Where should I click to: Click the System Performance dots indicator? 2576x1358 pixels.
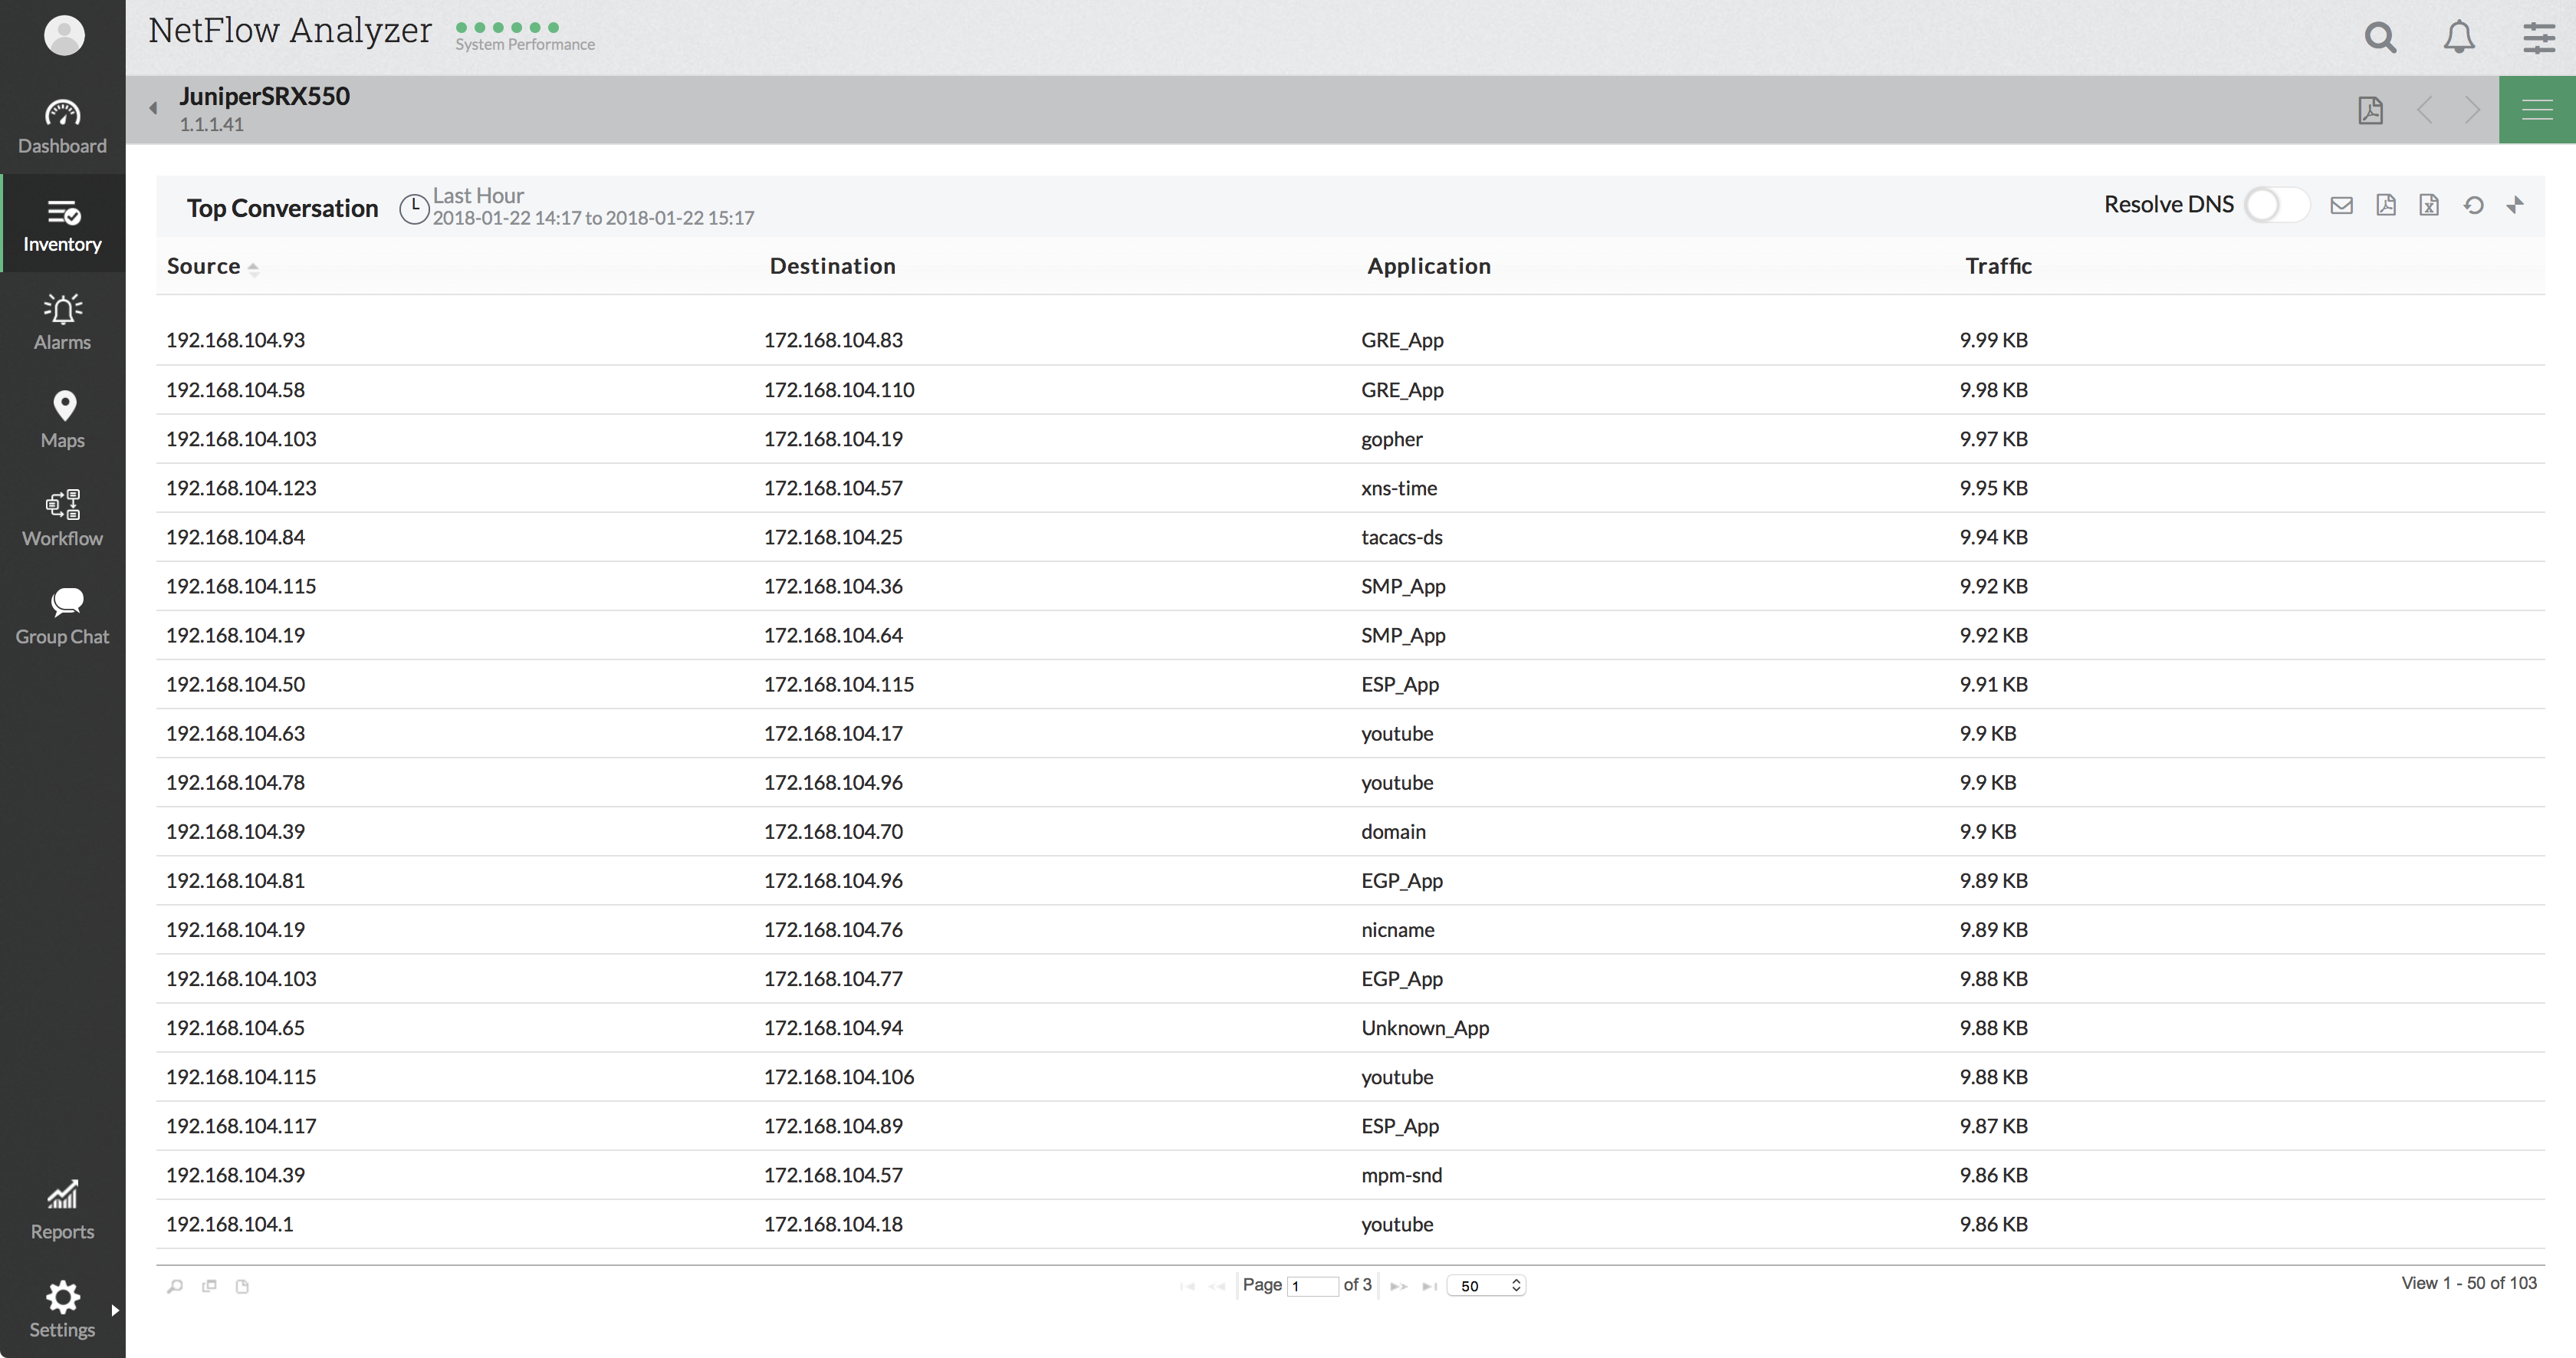(508, 27)
